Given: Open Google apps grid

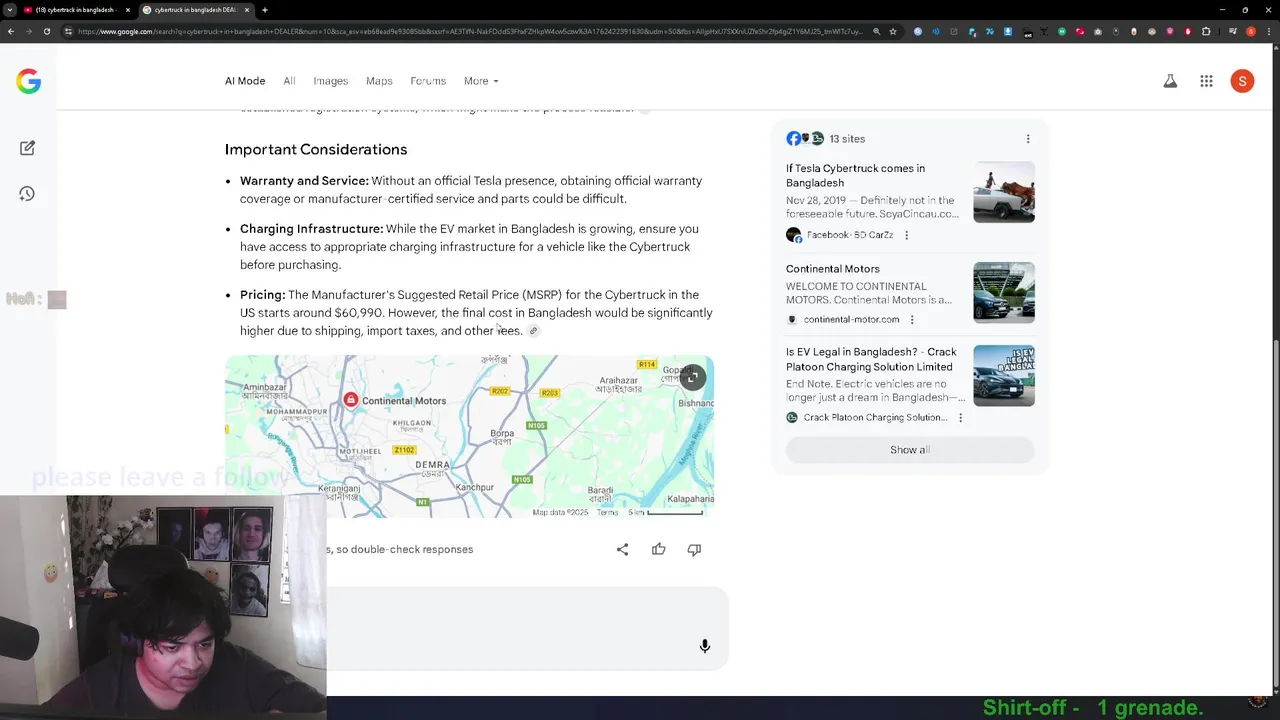Looking at the screenshot, I should (x=1206, y=81).
